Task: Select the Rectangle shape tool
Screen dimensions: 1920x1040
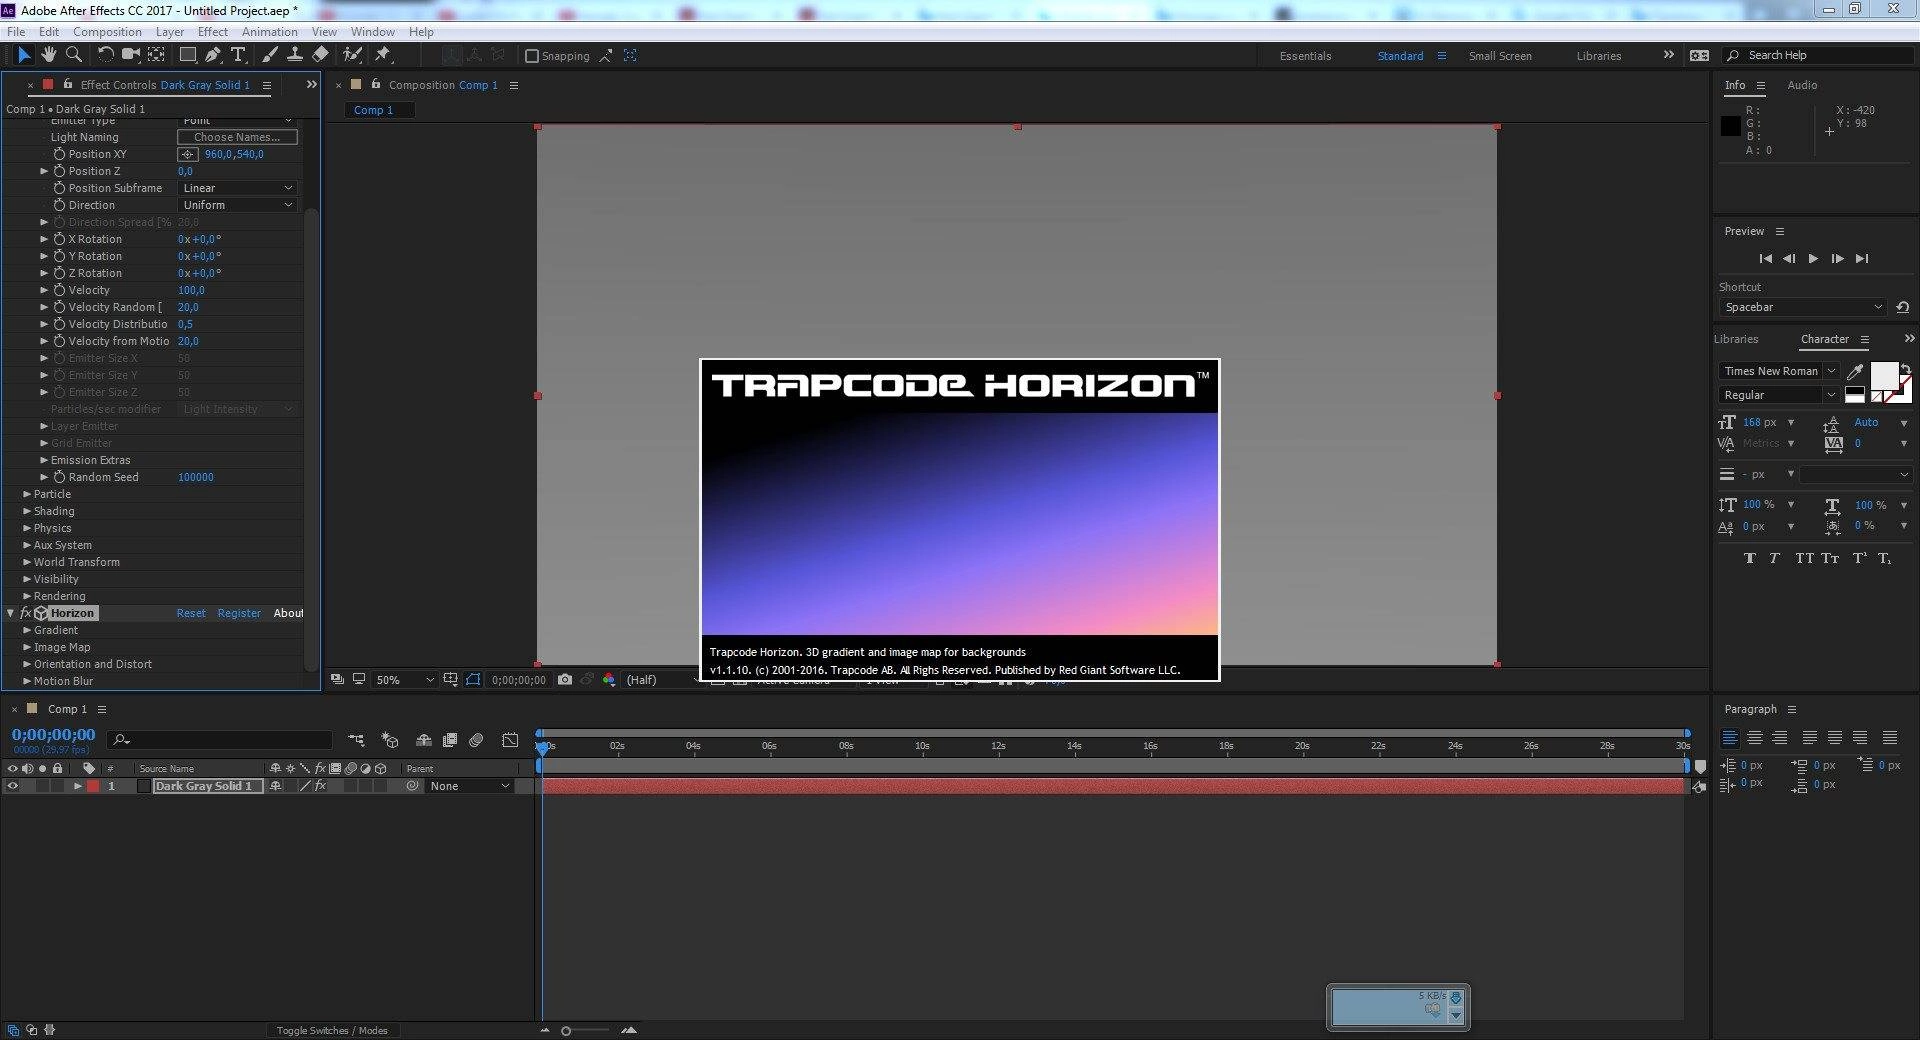Action: pyautogui.click(x=187, y=55)
